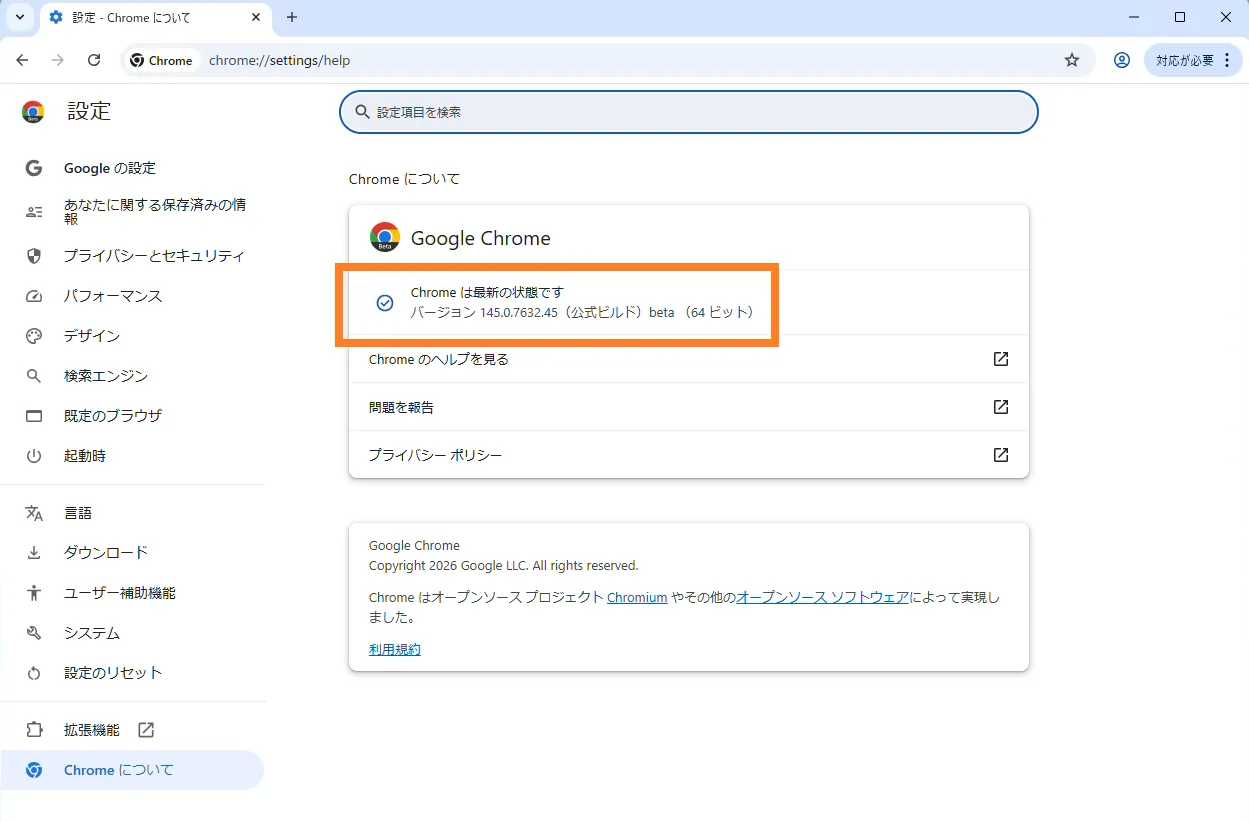Click the accessibility icon for ユーザー補助機能

click(34, 593)
